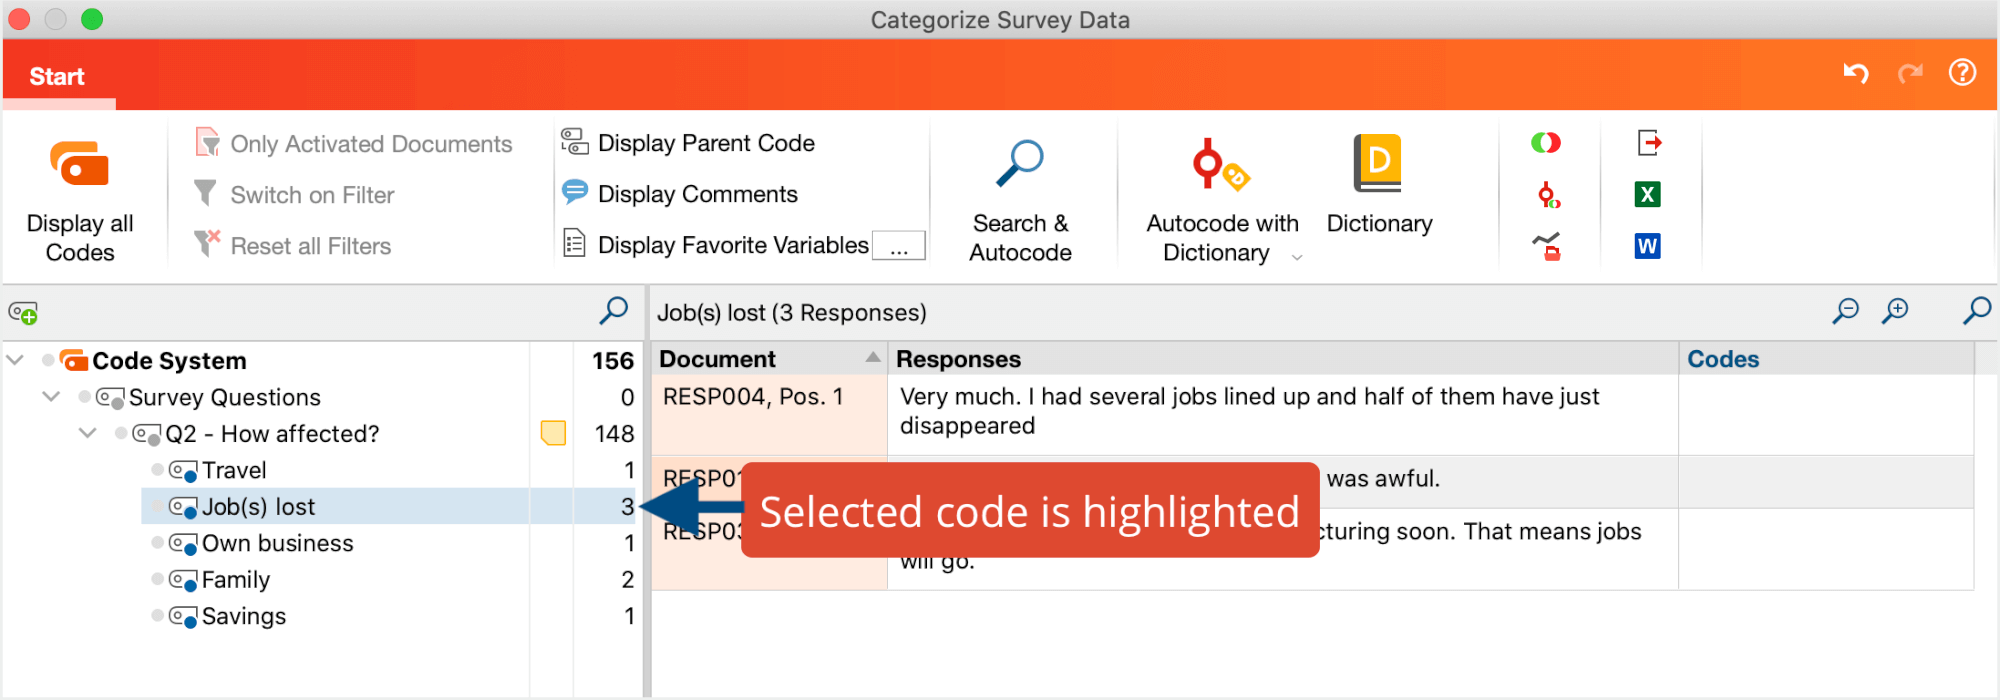Enable Only Activated Documents

point(355,144)
